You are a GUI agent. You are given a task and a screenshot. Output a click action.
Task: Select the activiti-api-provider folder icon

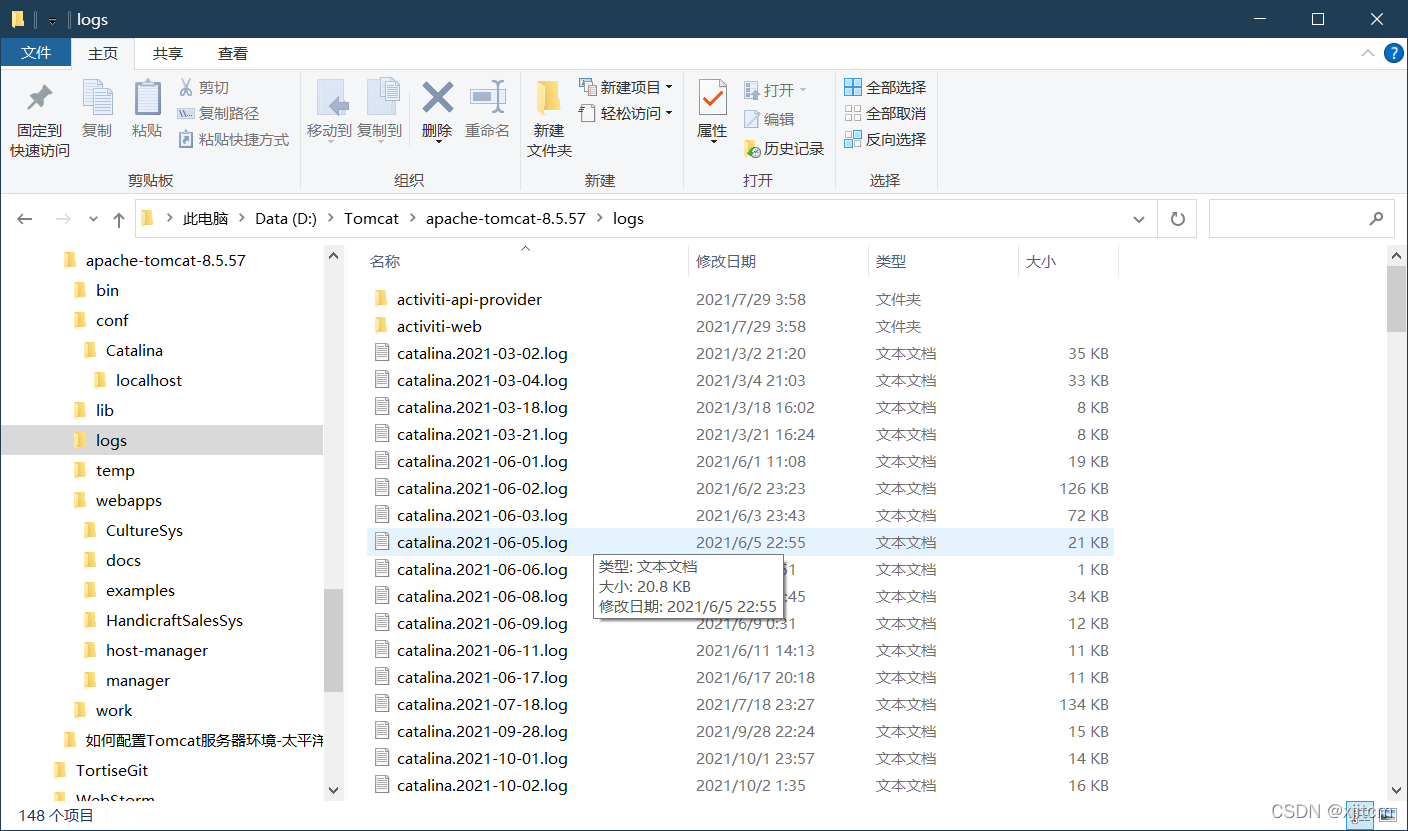(380, 299)
